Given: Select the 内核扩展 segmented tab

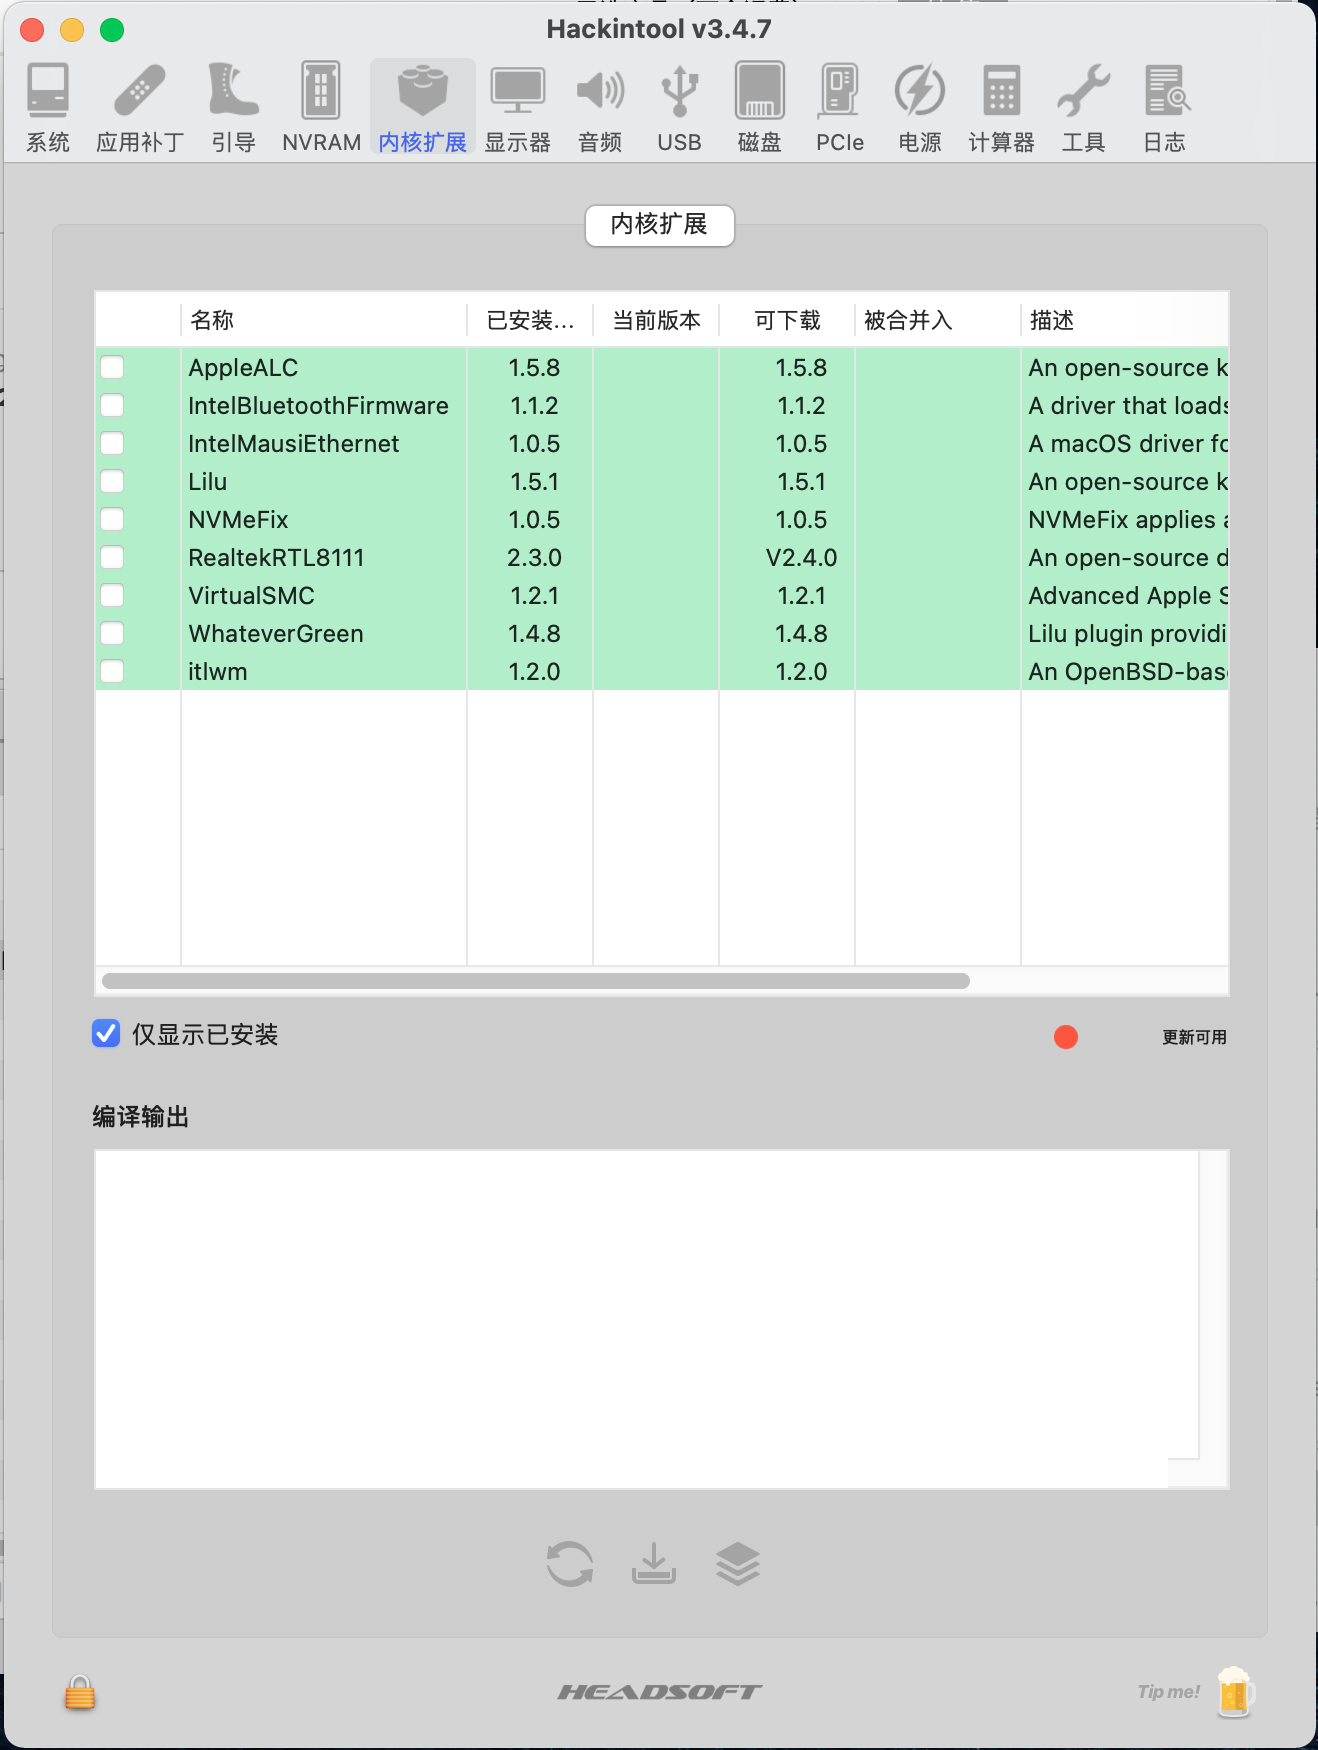Looking at the screenshot, I should point(659,224).
